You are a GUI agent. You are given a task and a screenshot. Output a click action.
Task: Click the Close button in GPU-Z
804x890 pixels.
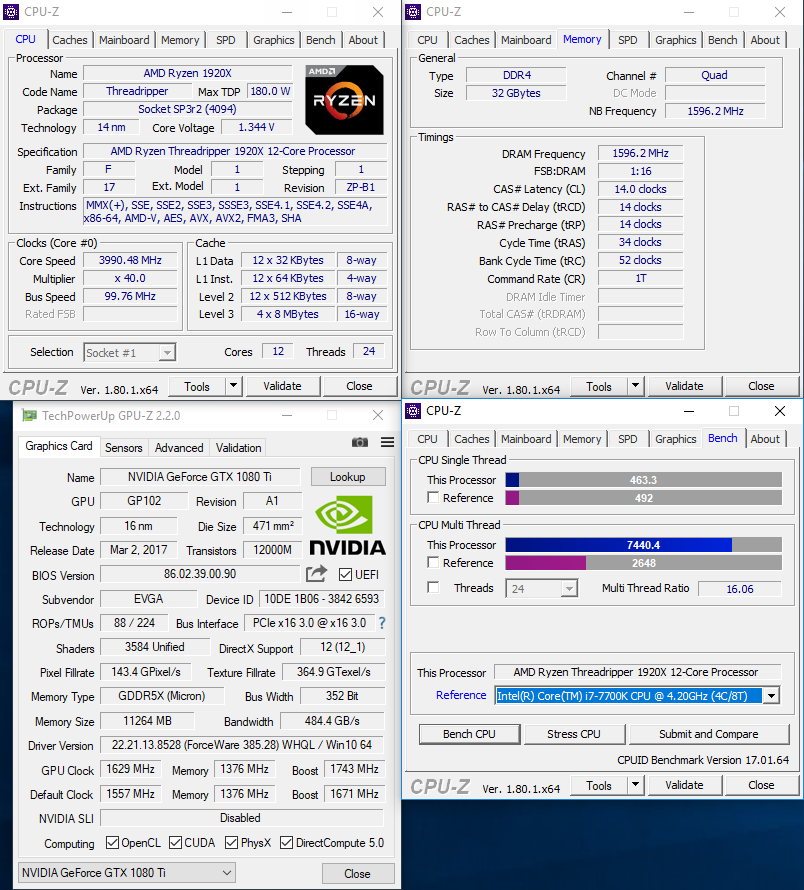point(357,874)
